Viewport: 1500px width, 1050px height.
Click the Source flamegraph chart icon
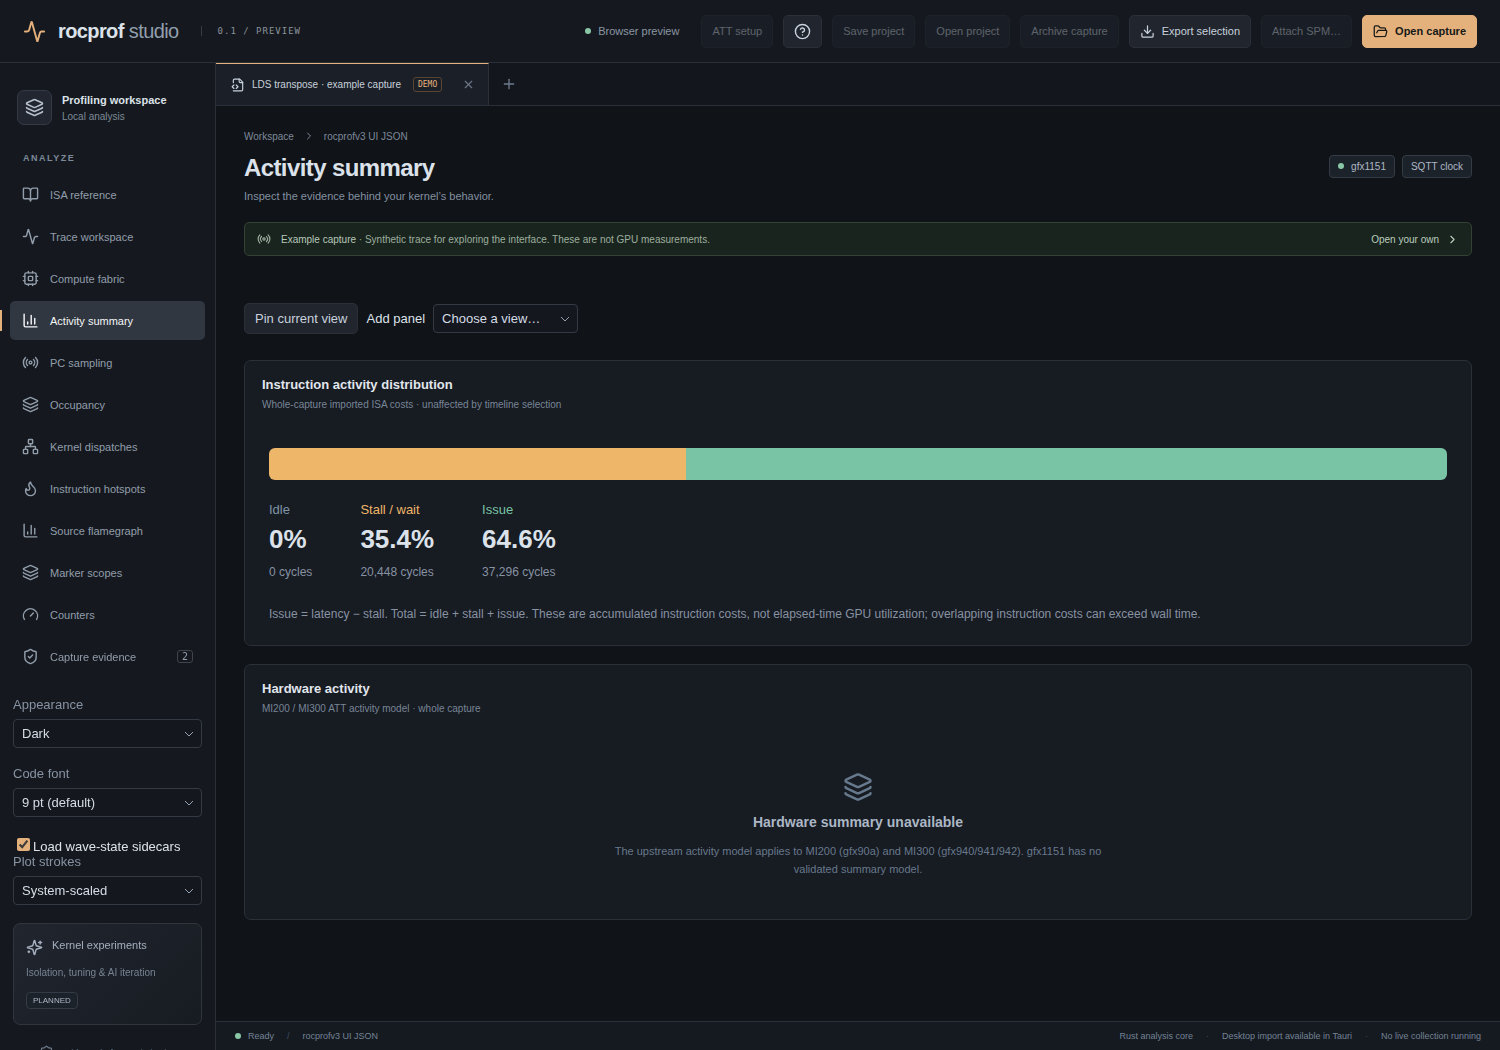pos(31,531)
